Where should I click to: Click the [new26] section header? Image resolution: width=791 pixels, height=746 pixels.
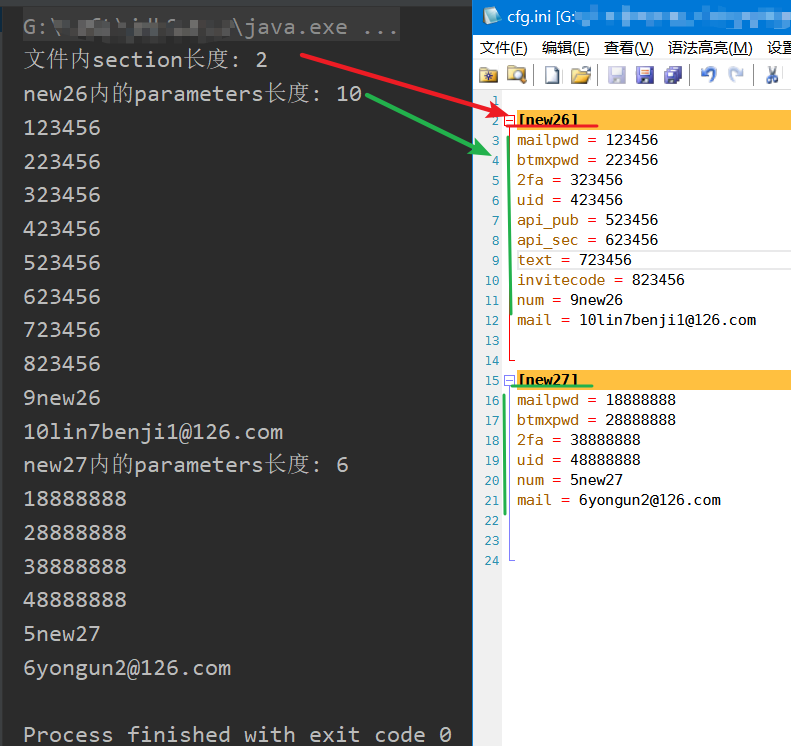[x=548, y=120]
